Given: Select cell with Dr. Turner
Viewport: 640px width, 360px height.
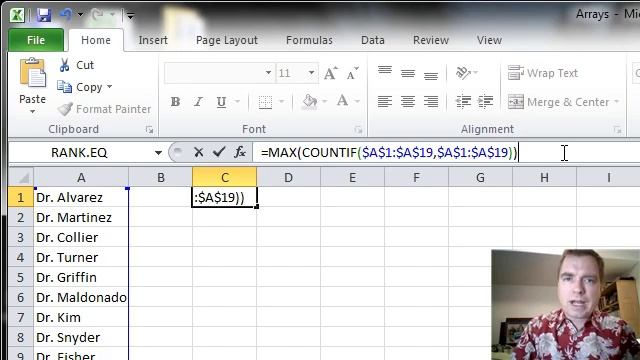Looking at the screenshot, I should (81, 258).
